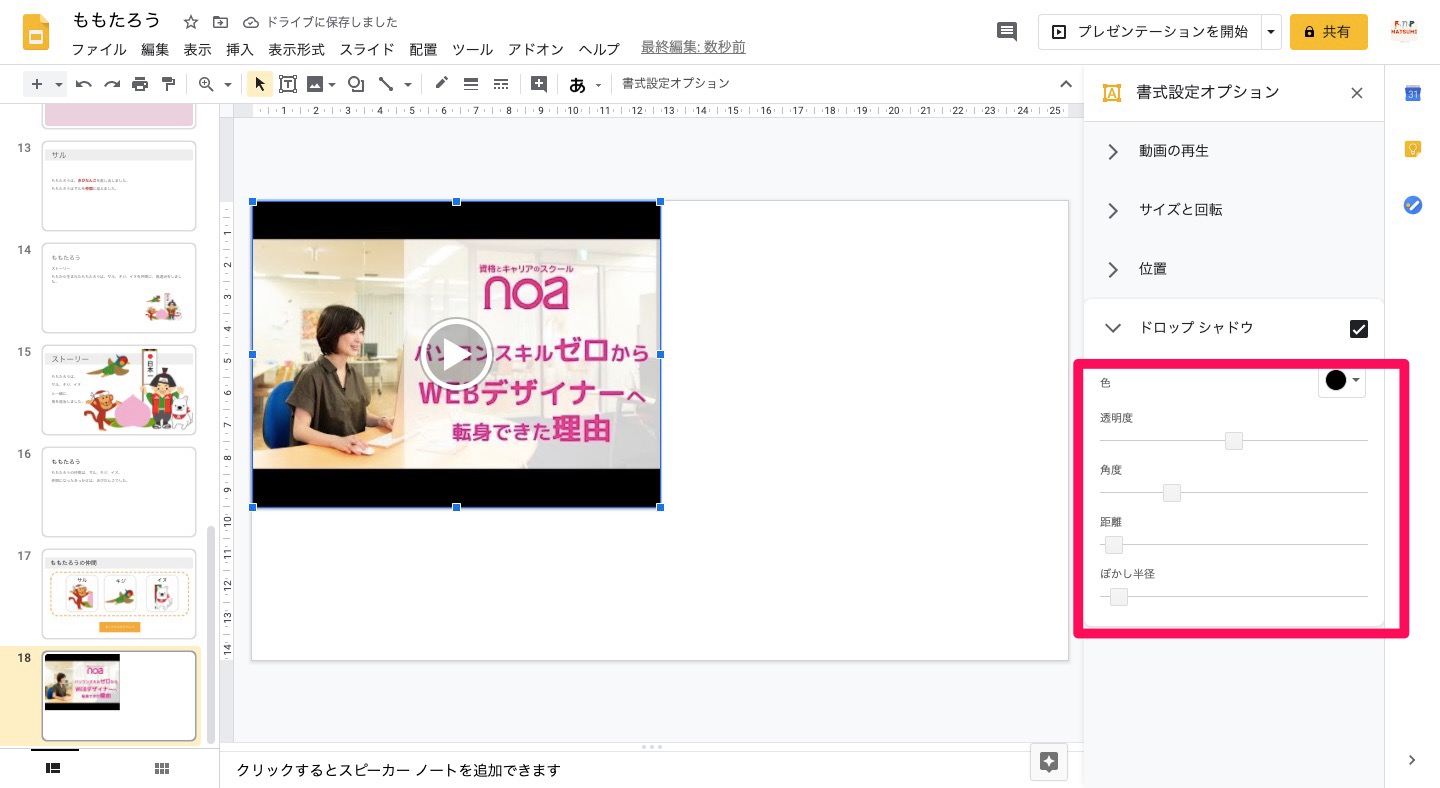Add a comment from toolbar

click(539, 84)
